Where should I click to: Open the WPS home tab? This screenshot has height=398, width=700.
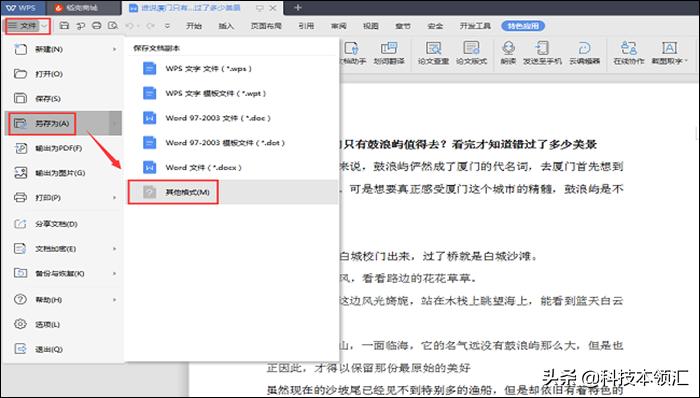pos(22,8)
